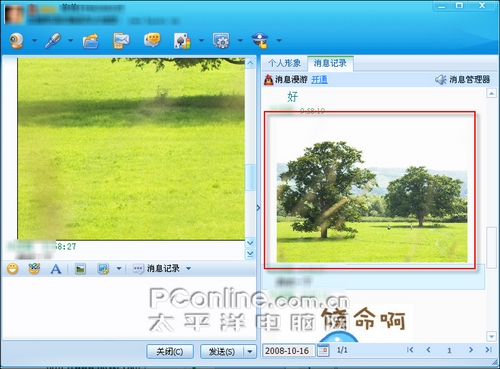
Task: Open the magic emoticon icon
Action: [34, 269]
